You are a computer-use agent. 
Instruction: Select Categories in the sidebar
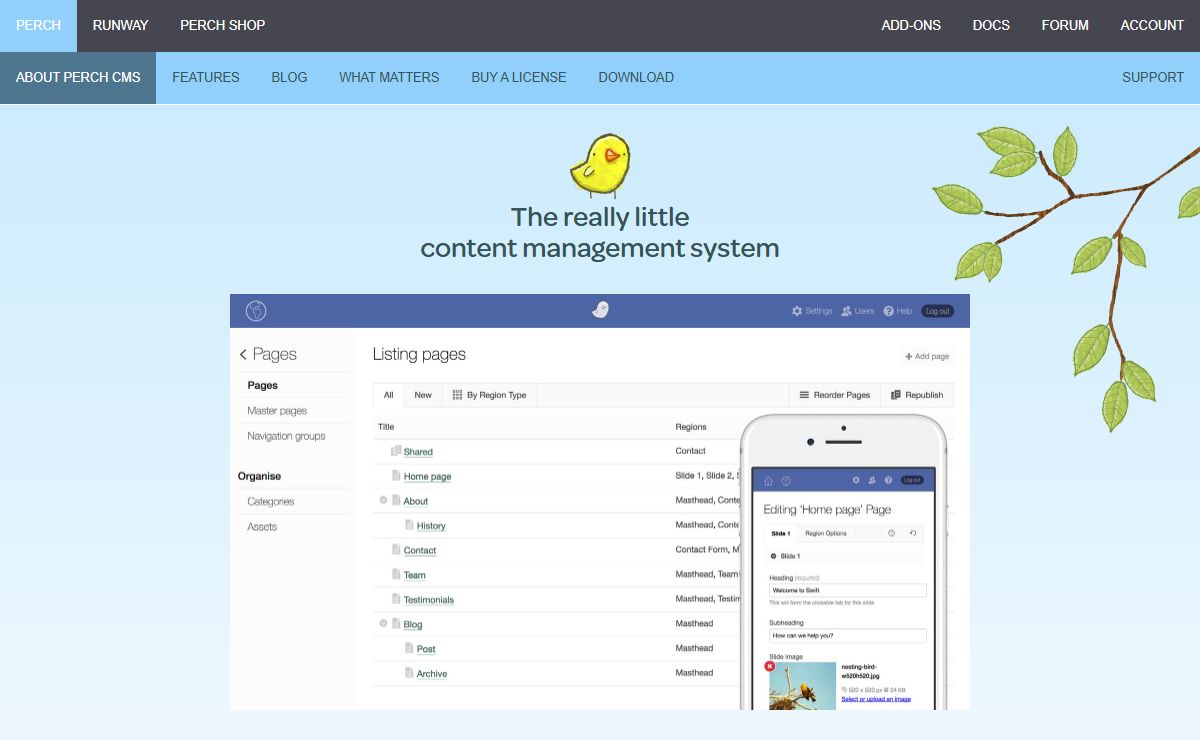tap(271, 502)
